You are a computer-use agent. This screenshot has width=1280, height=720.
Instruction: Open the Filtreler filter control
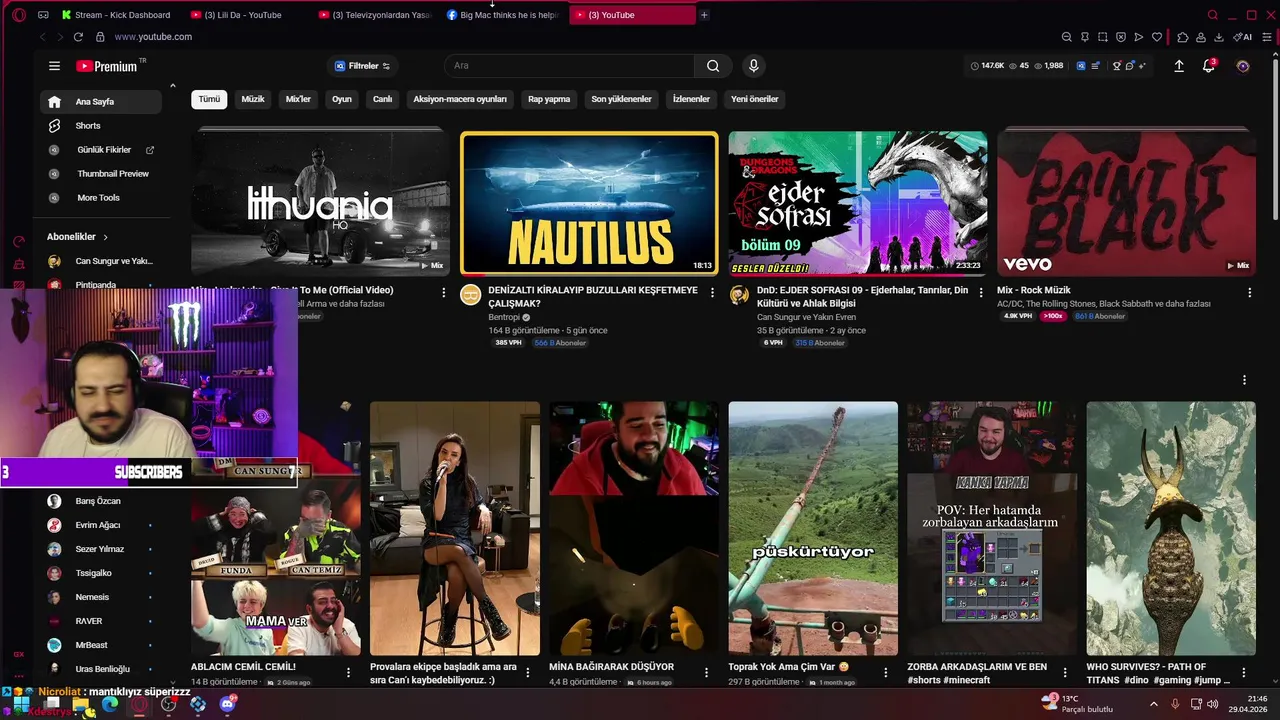pyautogui.click(x=362, y=66)
